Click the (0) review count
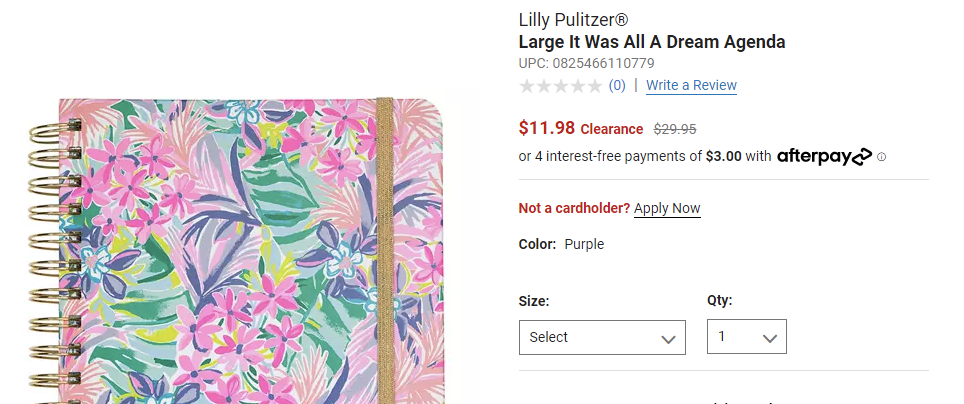964x404 pixels. pos(617,86)
